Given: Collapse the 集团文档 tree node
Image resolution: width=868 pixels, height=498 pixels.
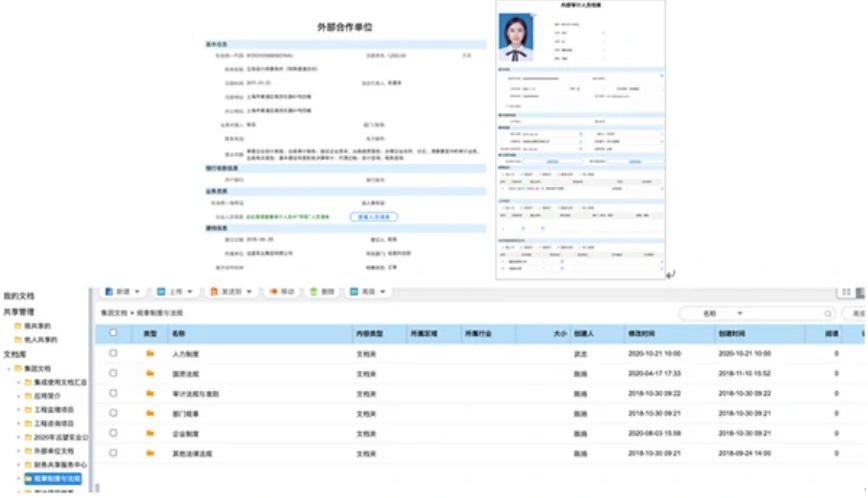Looking at the screenshot, I should (8, 368).
